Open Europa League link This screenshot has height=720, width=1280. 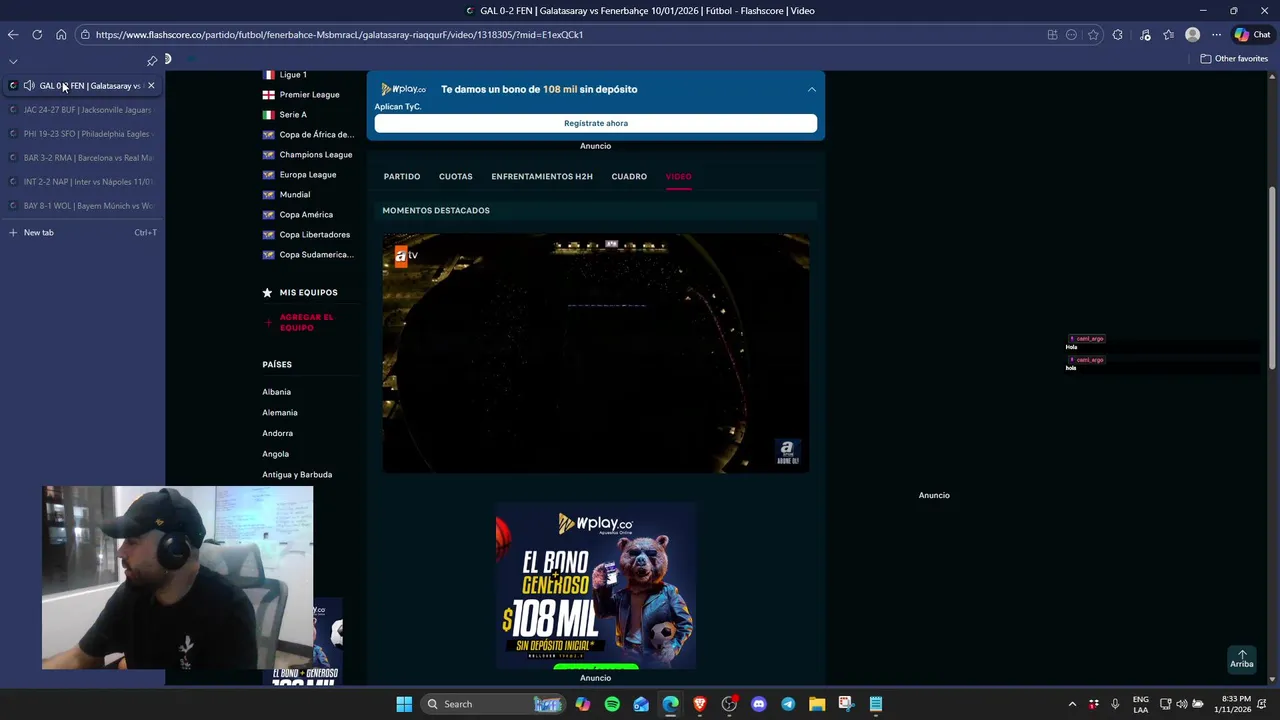coord(308,175)
